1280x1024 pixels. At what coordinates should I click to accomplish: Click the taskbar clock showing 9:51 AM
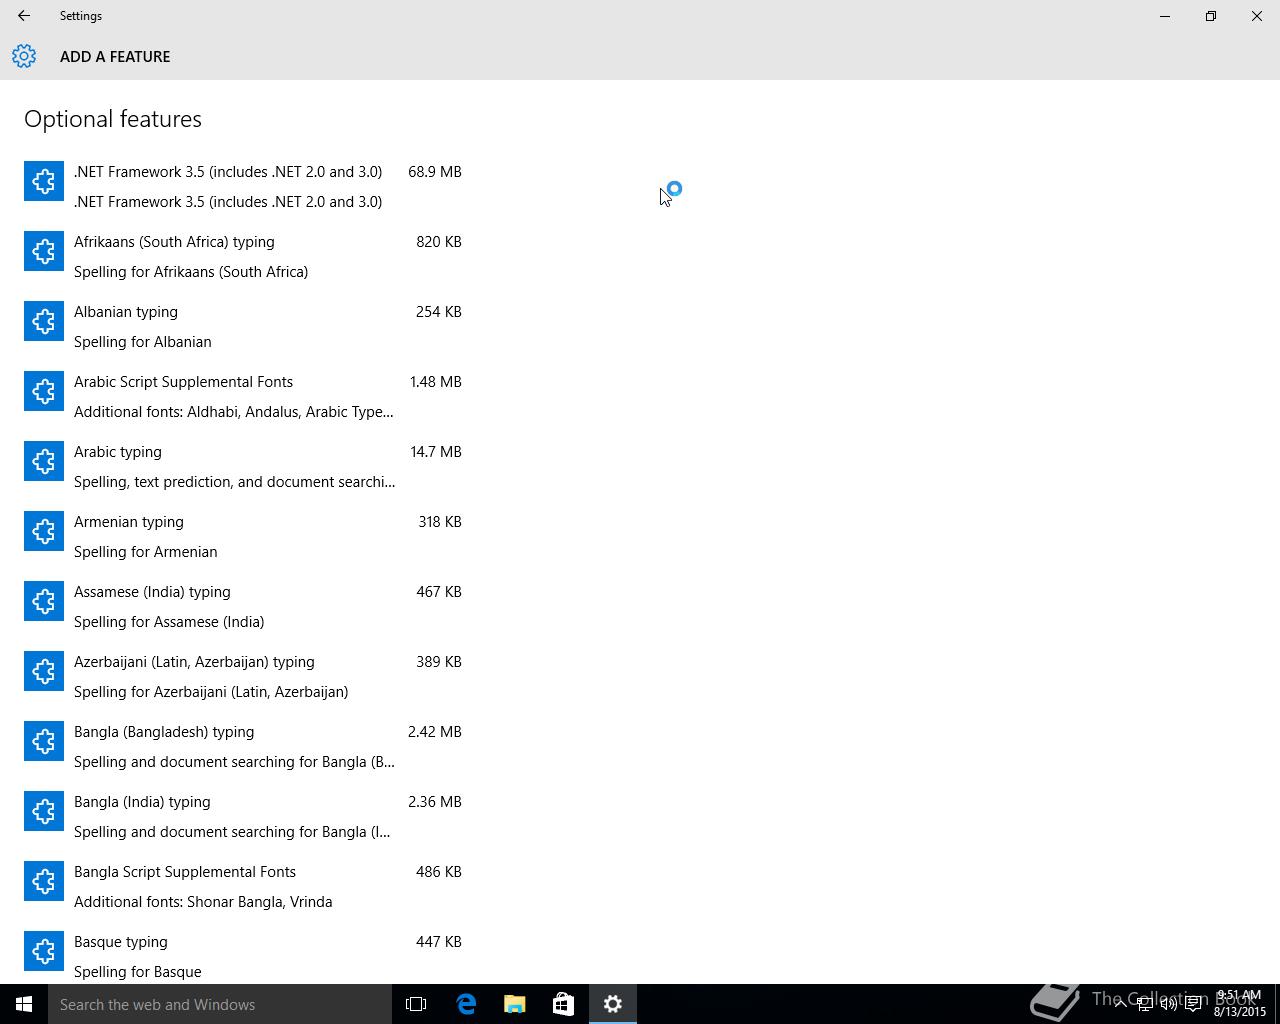[1239, 1004]
